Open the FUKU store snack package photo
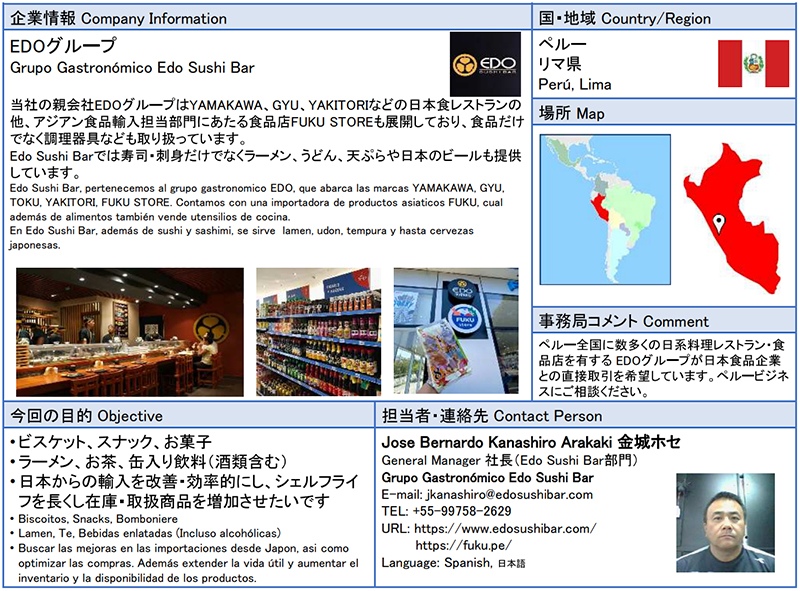The image size is (800, 591). (456, 332)
